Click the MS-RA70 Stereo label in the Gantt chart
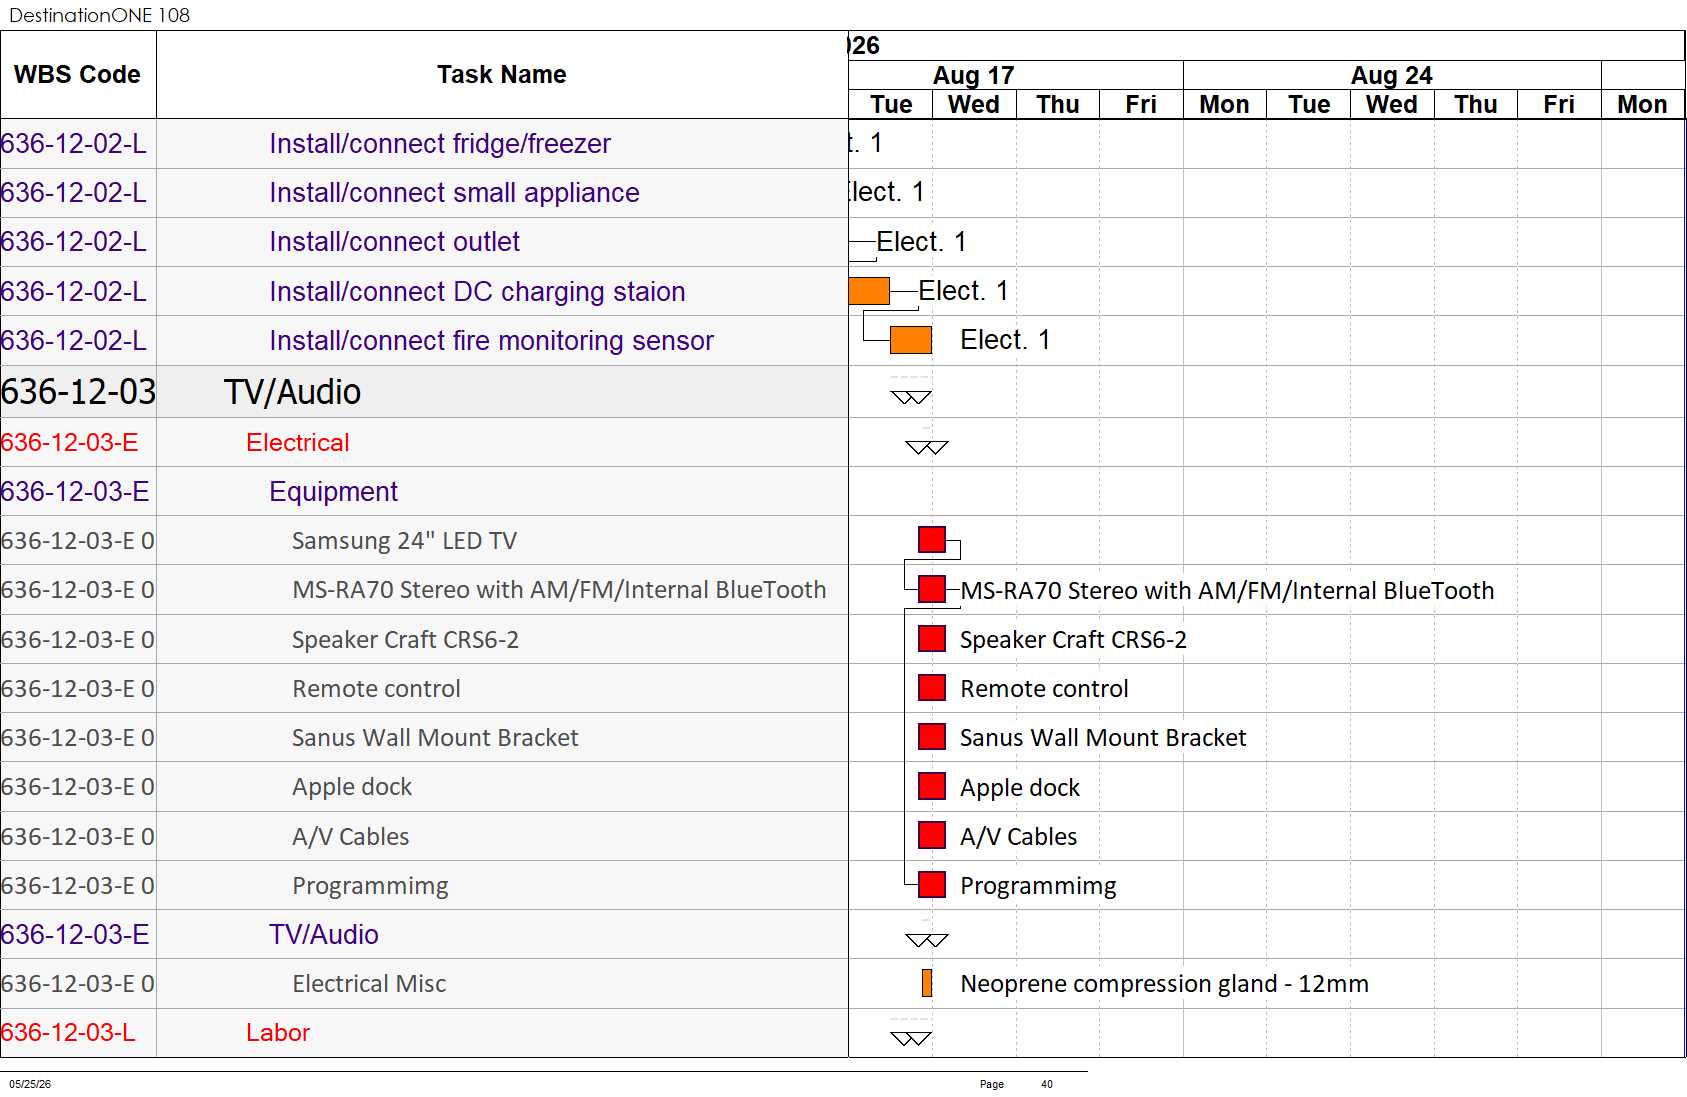The image size is (1687, 1097). tap(1227, 591)
